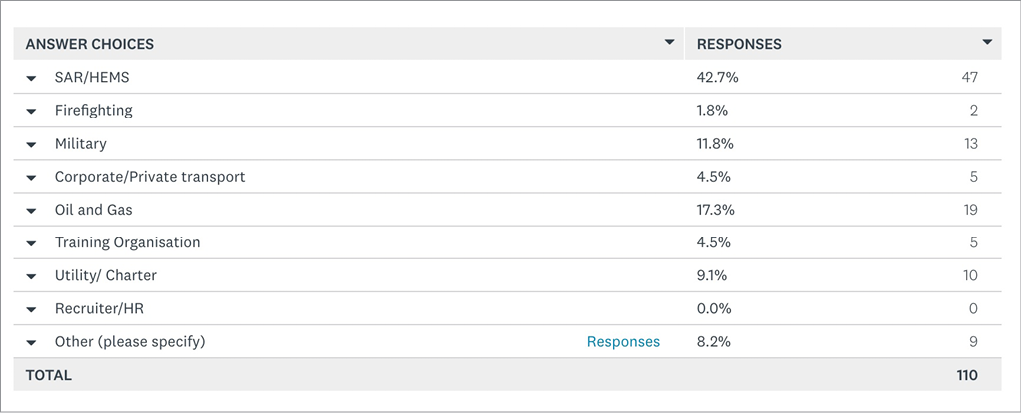
Task: Expand the SAR/HEMS row arrow
Action: 31,78
